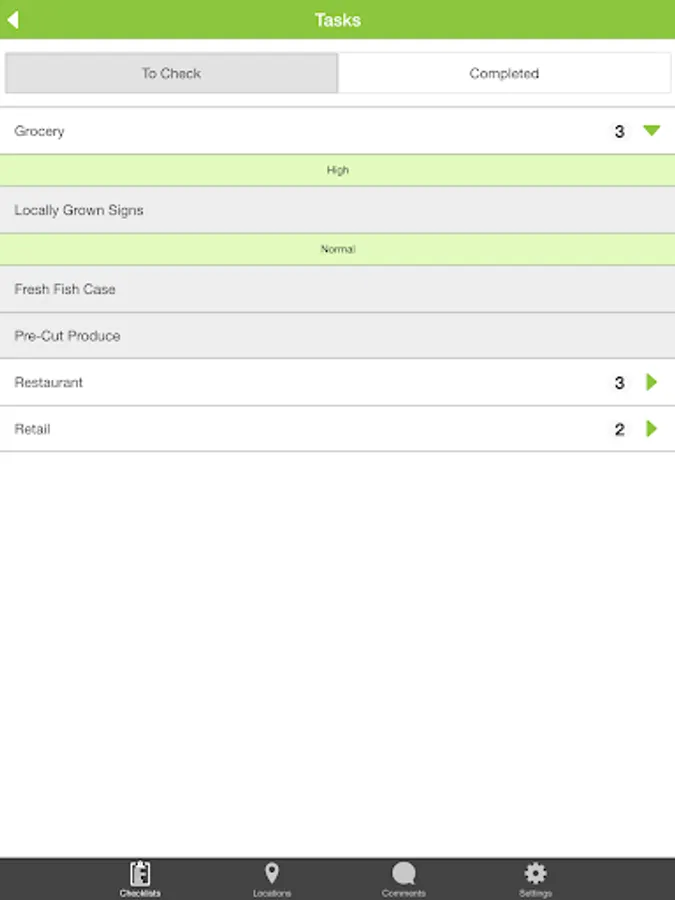Open the Comments speech bubble icon
Image resolution: width=675 pixels, height=900 pixels.
point(404,873)
